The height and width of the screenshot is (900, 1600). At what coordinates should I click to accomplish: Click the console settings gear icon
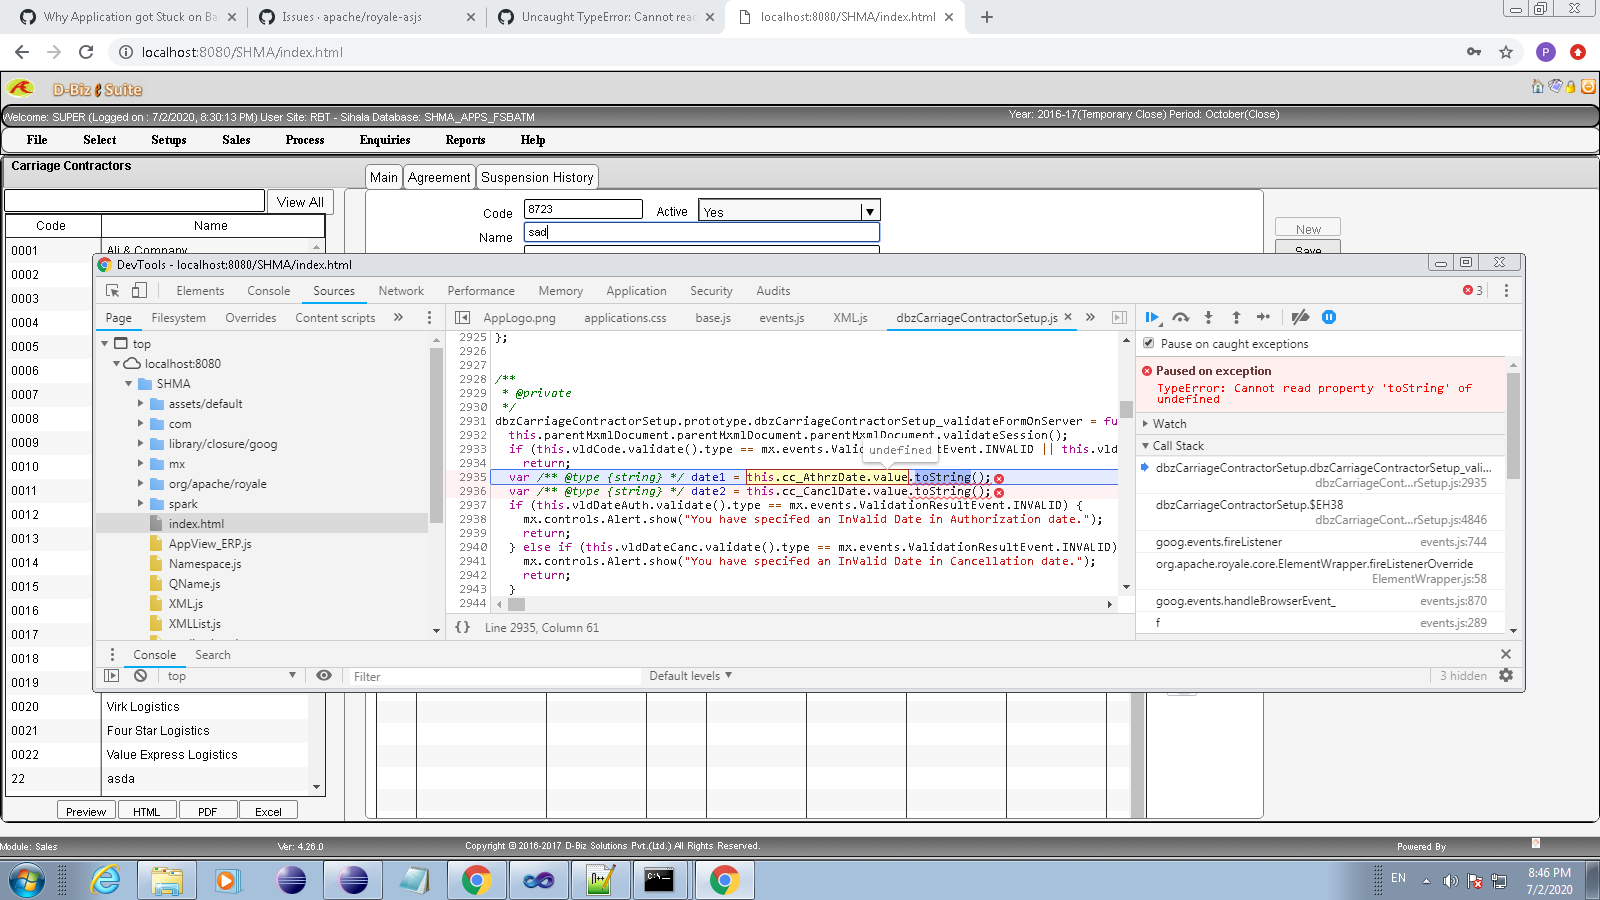coord(1507,676)
